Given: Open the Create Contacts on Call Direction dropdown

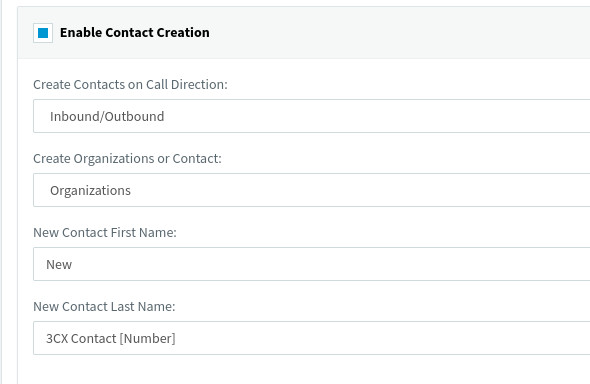Looking at the screenshot, I should click(312, 116).
